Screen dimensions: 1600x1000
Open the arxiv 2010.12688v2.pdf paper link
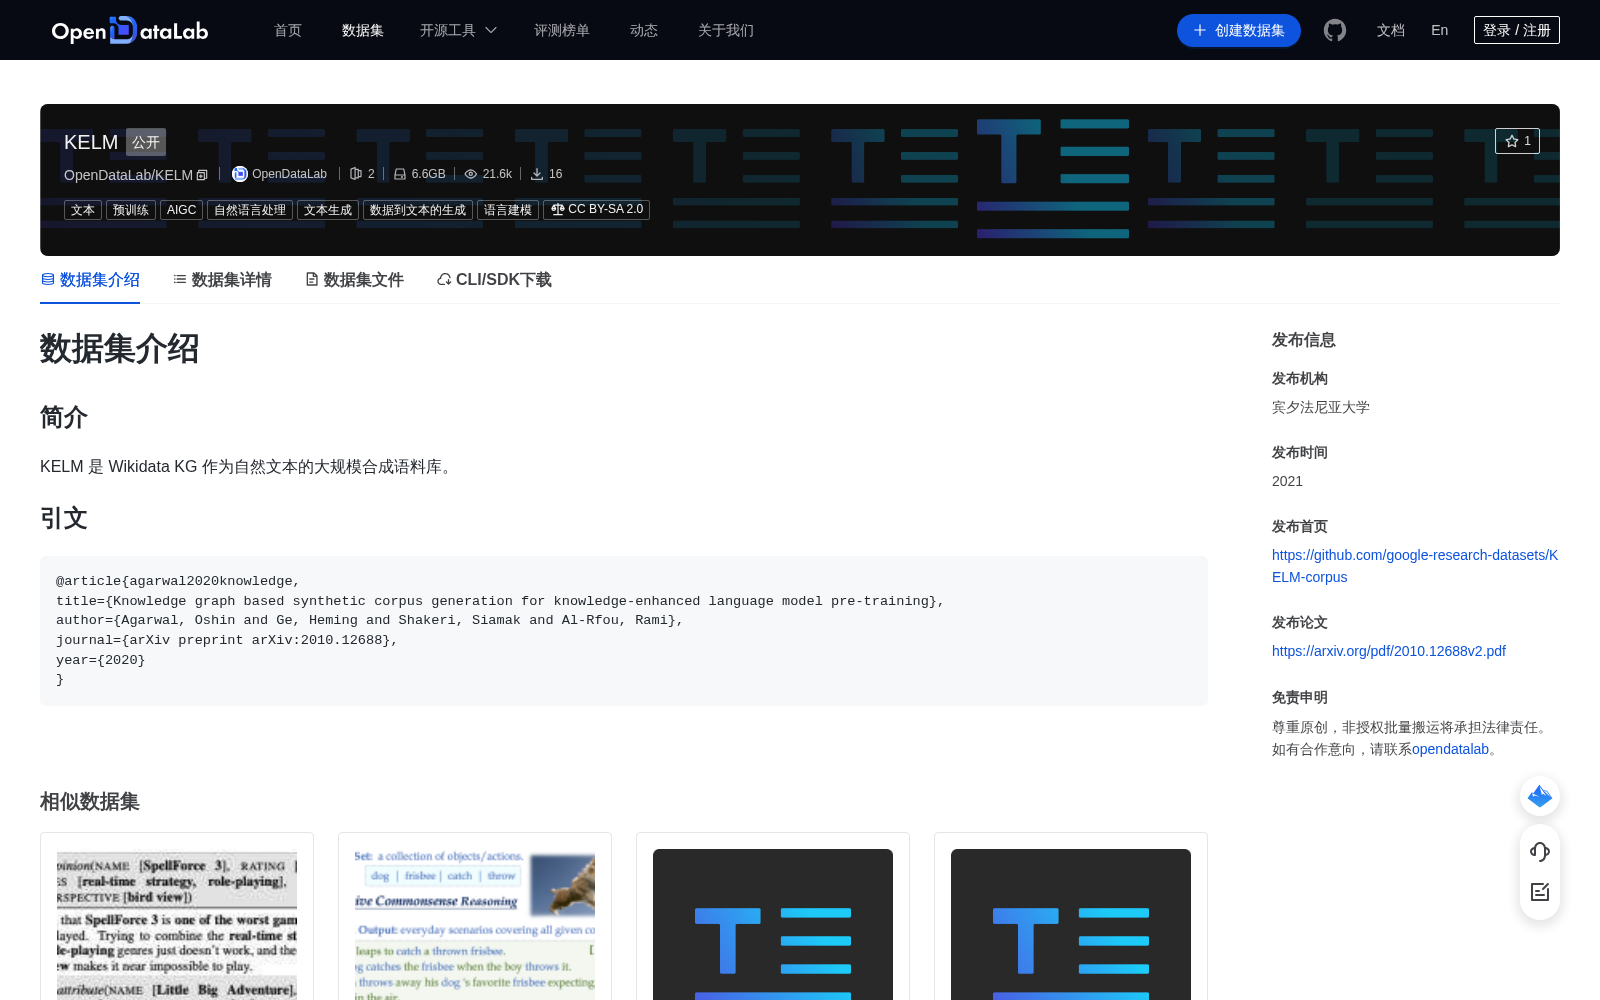[x=1389, y=651]
